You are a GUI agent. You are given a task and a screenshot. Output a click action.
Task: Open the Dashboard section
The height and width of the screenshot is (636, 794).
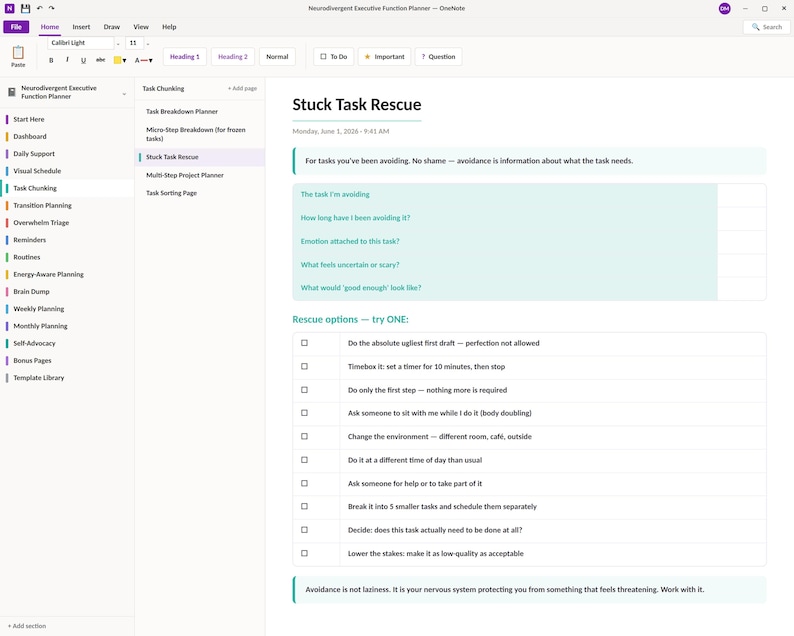(67, 136)
